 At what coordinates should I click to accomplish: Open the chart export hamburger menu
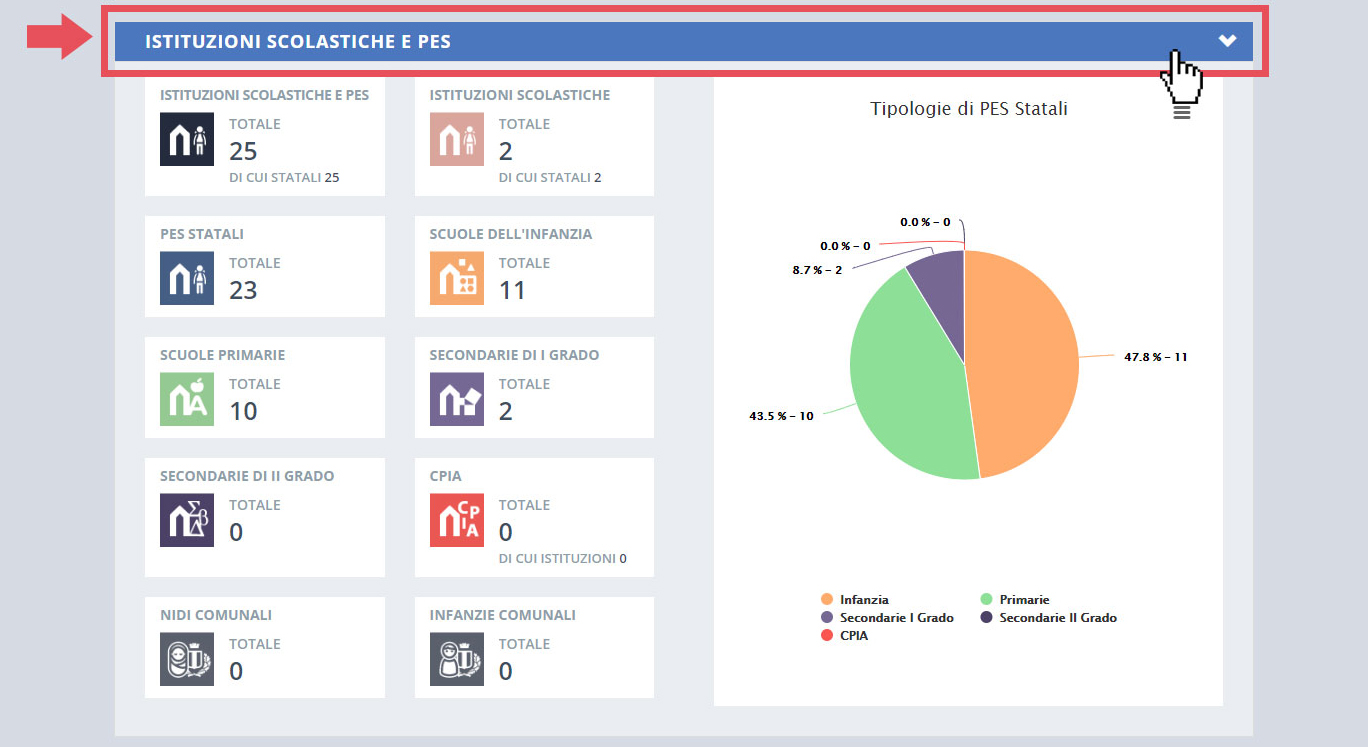point(1181,111)
